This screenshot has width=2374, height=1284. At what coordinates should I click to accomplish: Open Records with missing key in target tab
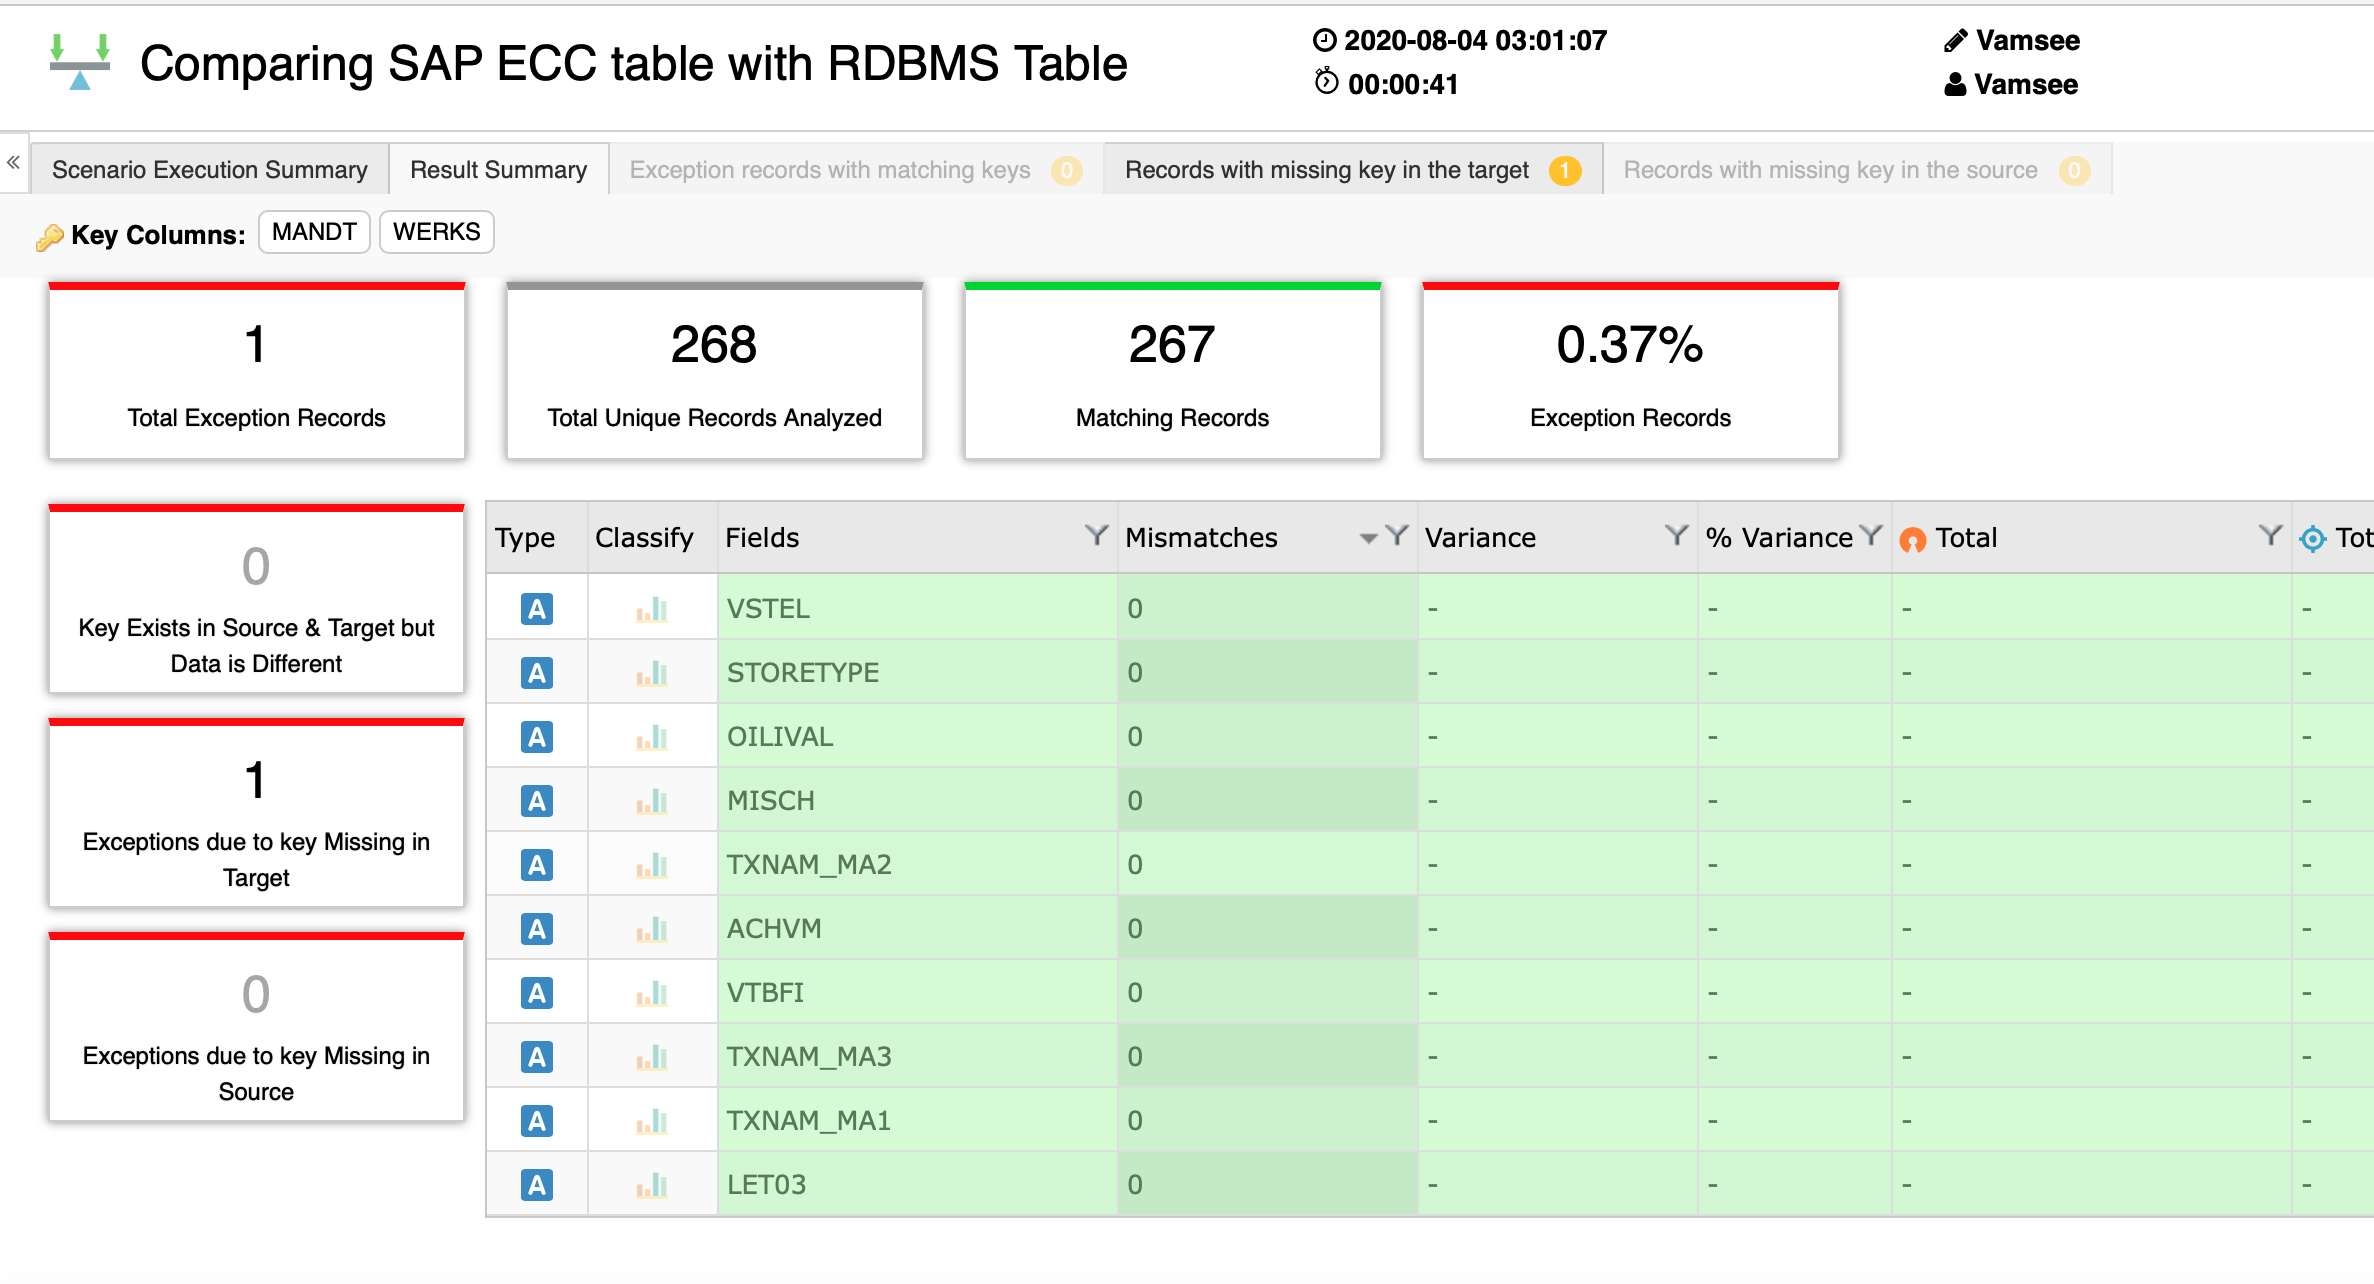tap(1326, 170)
